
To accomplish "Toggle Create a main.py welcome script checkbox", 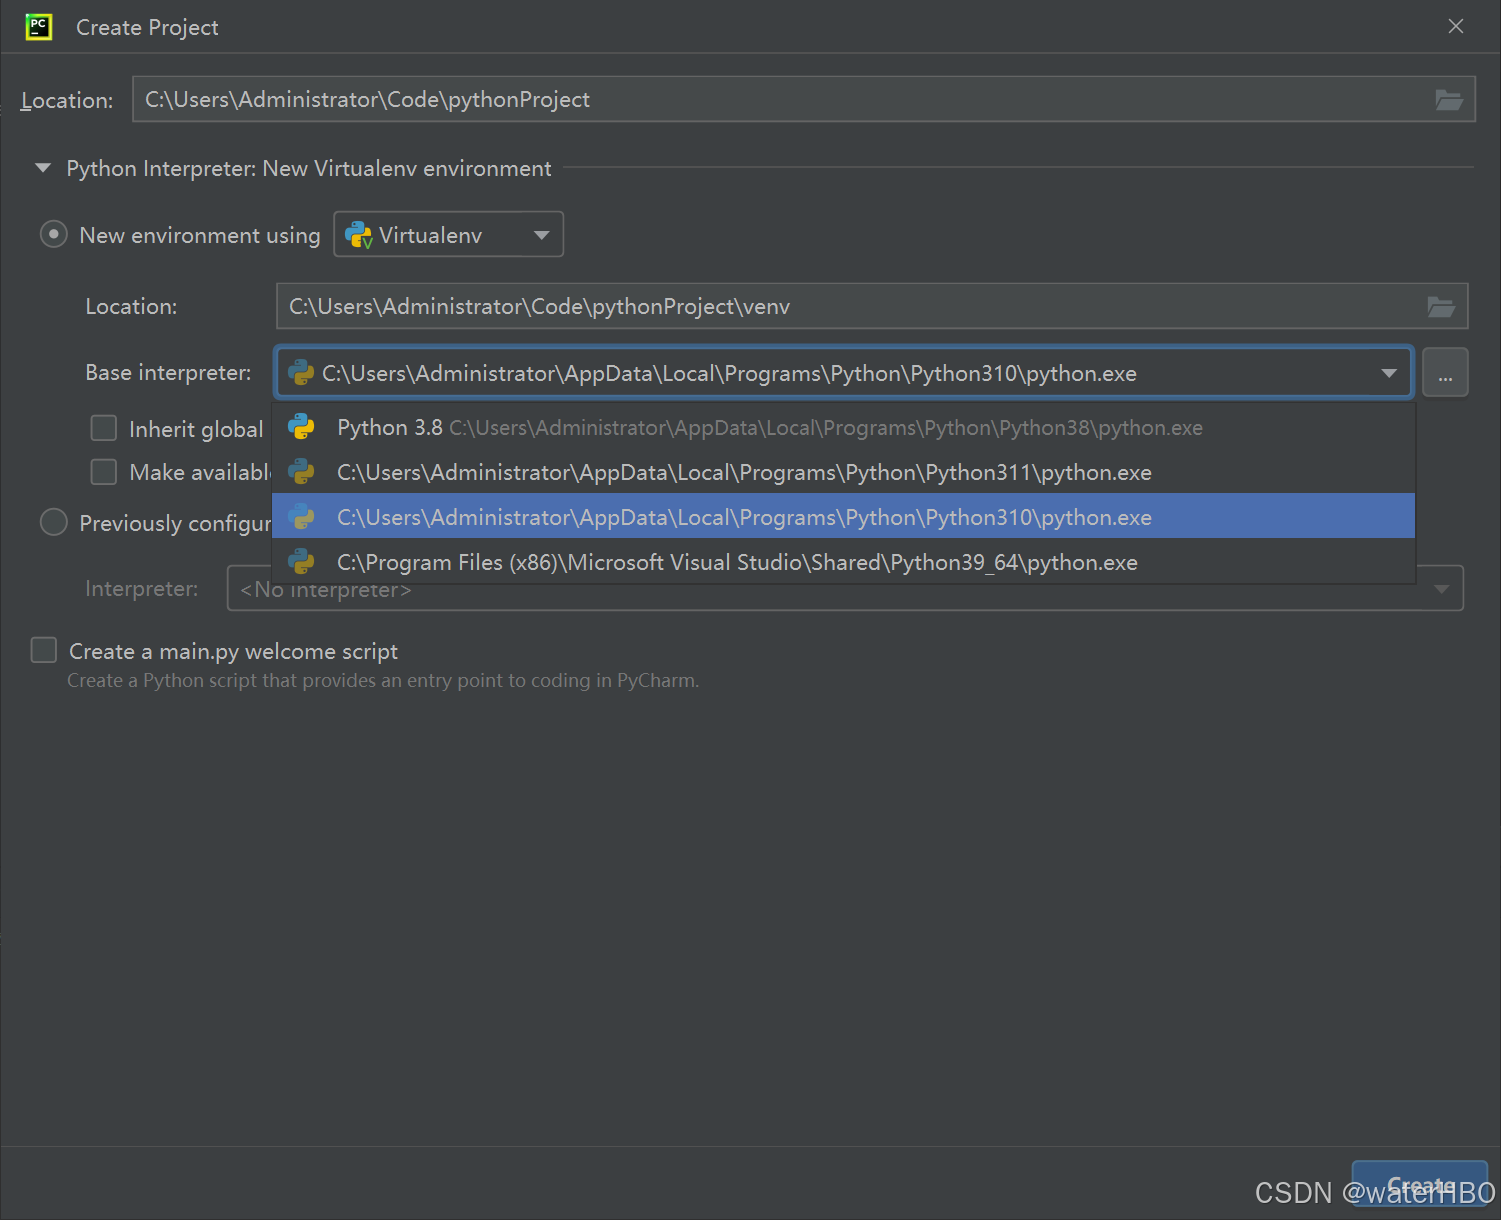I will pyautogui.click(x=44, y=650).
